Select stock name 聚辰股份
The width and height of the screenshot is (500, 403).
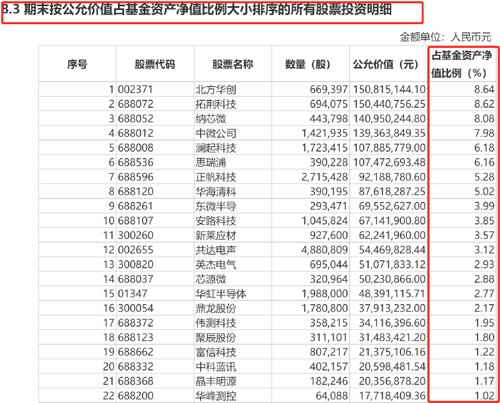[x=216, y=337]
